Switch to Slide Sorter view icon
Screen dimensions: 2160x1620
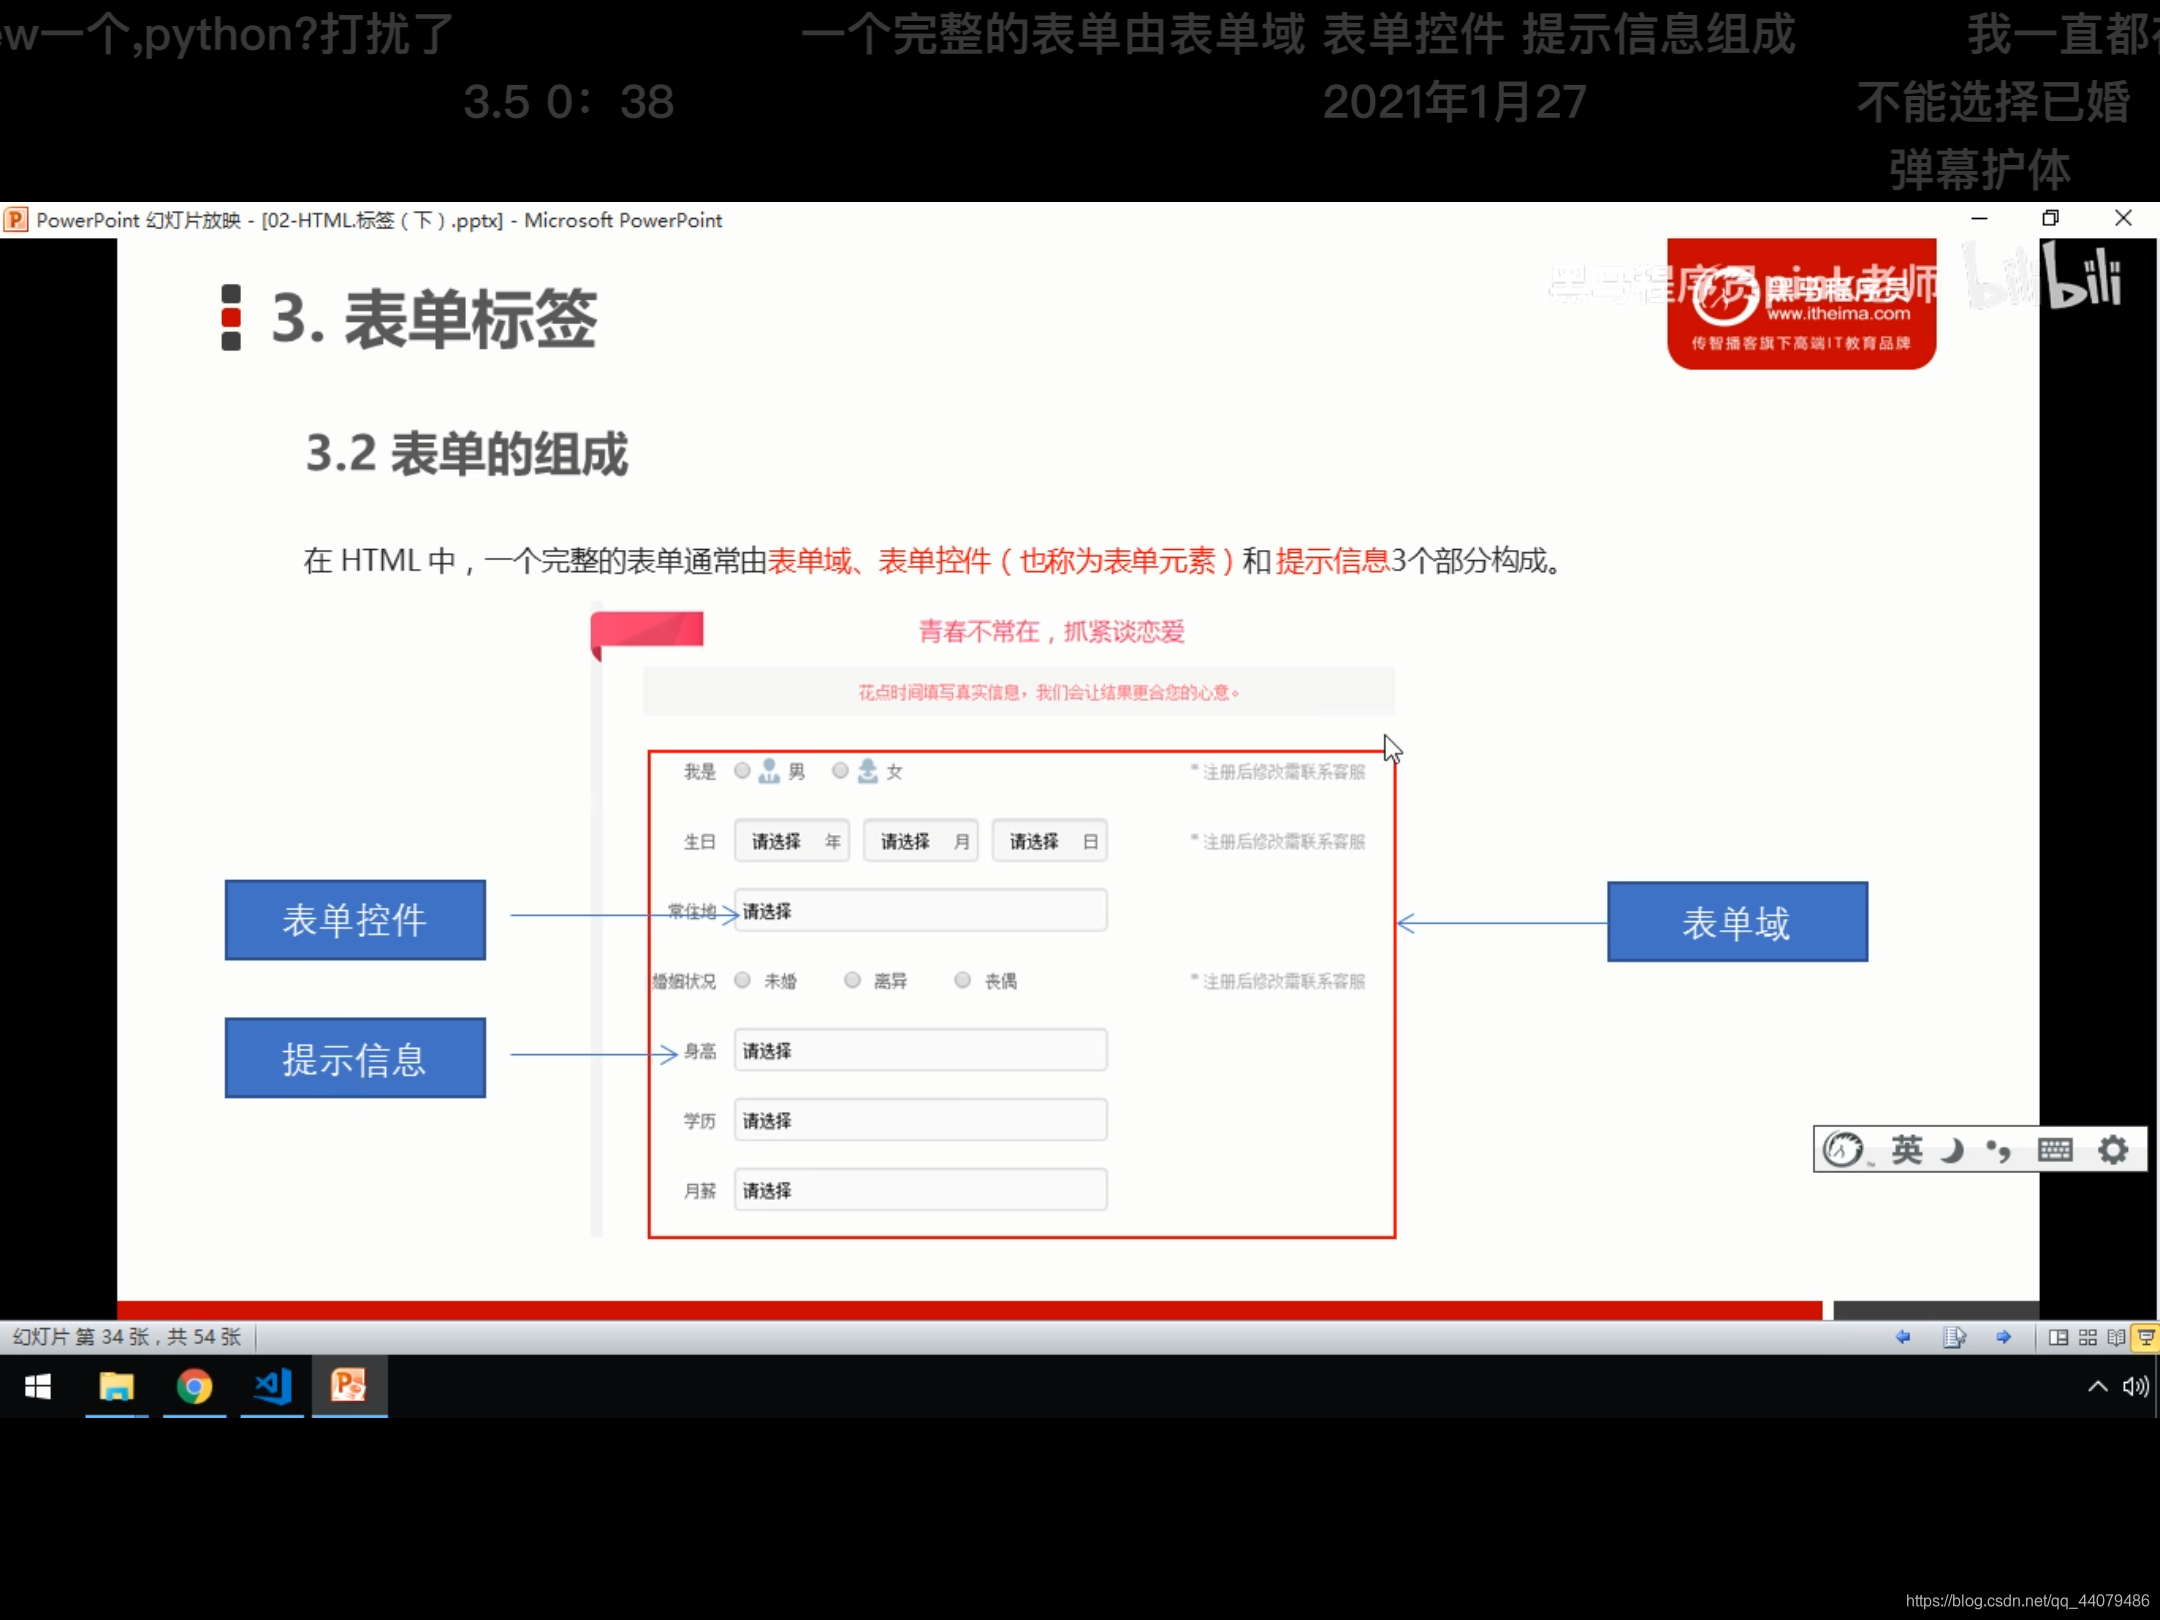click(2088, 1337)
